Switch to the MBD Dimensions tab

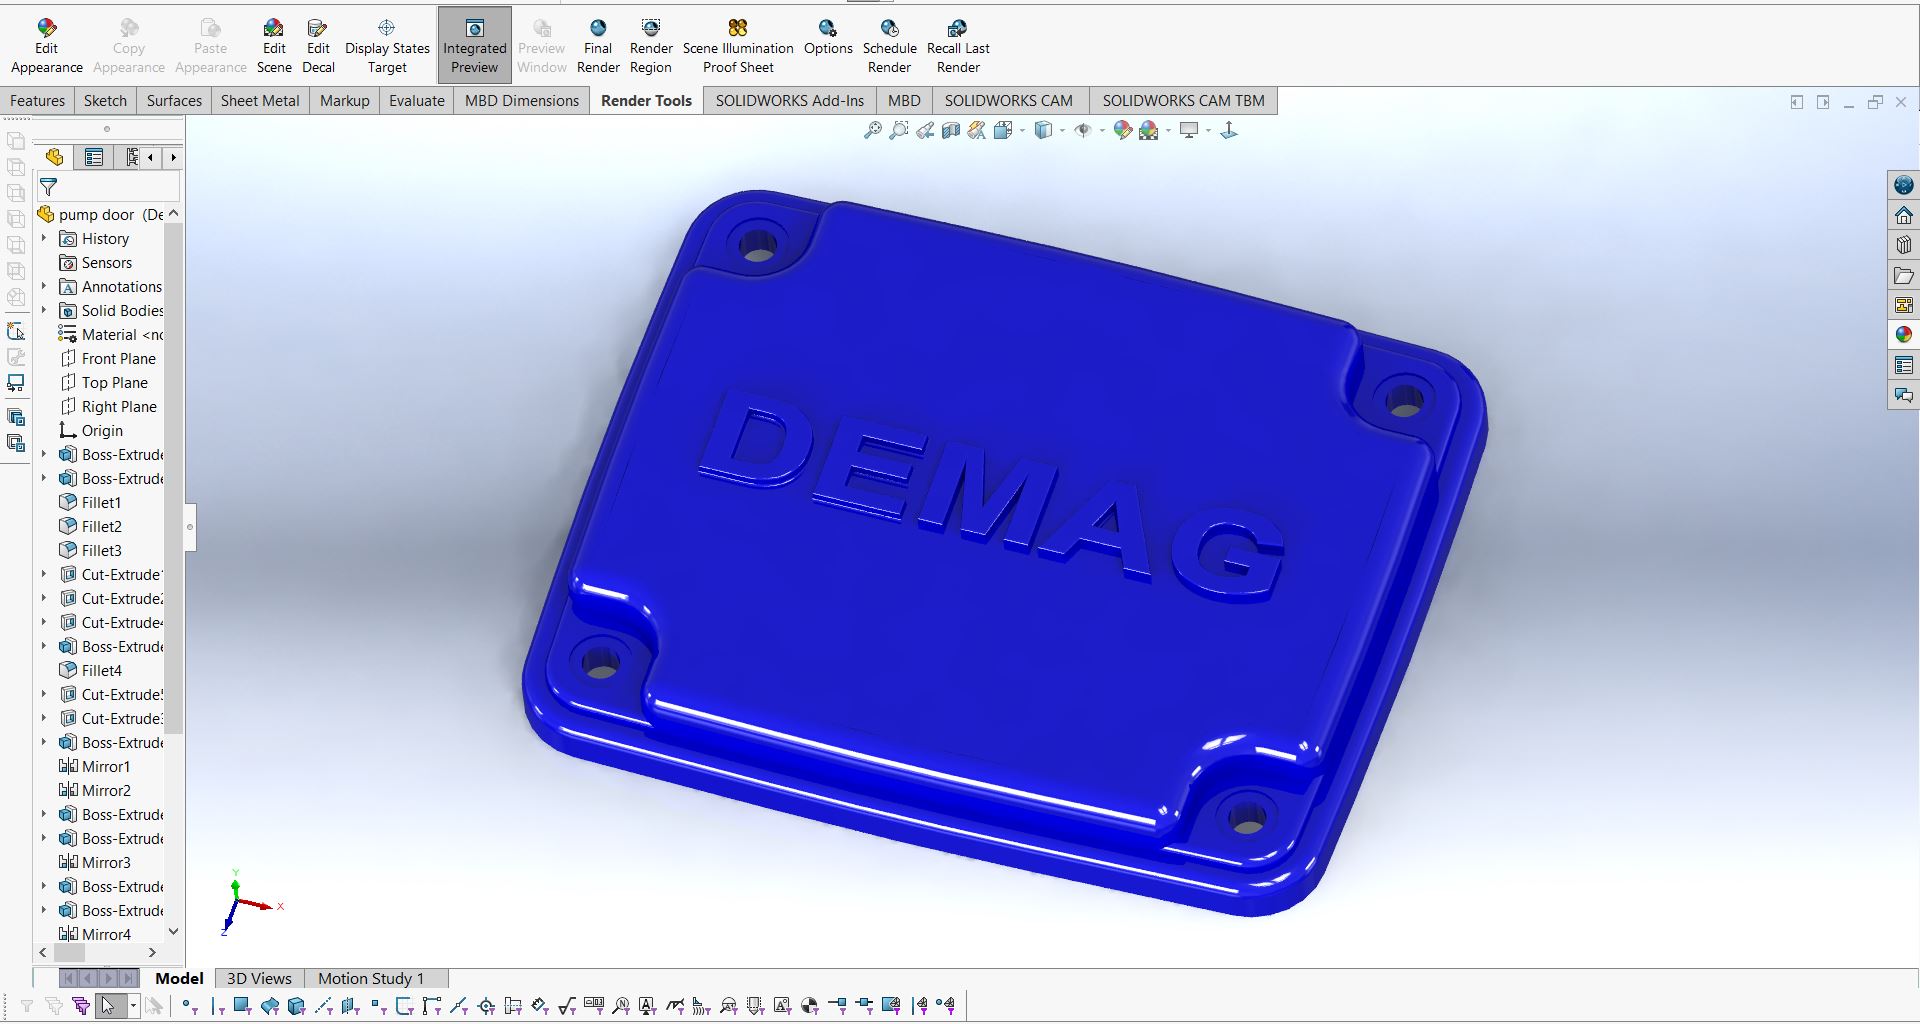(522, 100)
